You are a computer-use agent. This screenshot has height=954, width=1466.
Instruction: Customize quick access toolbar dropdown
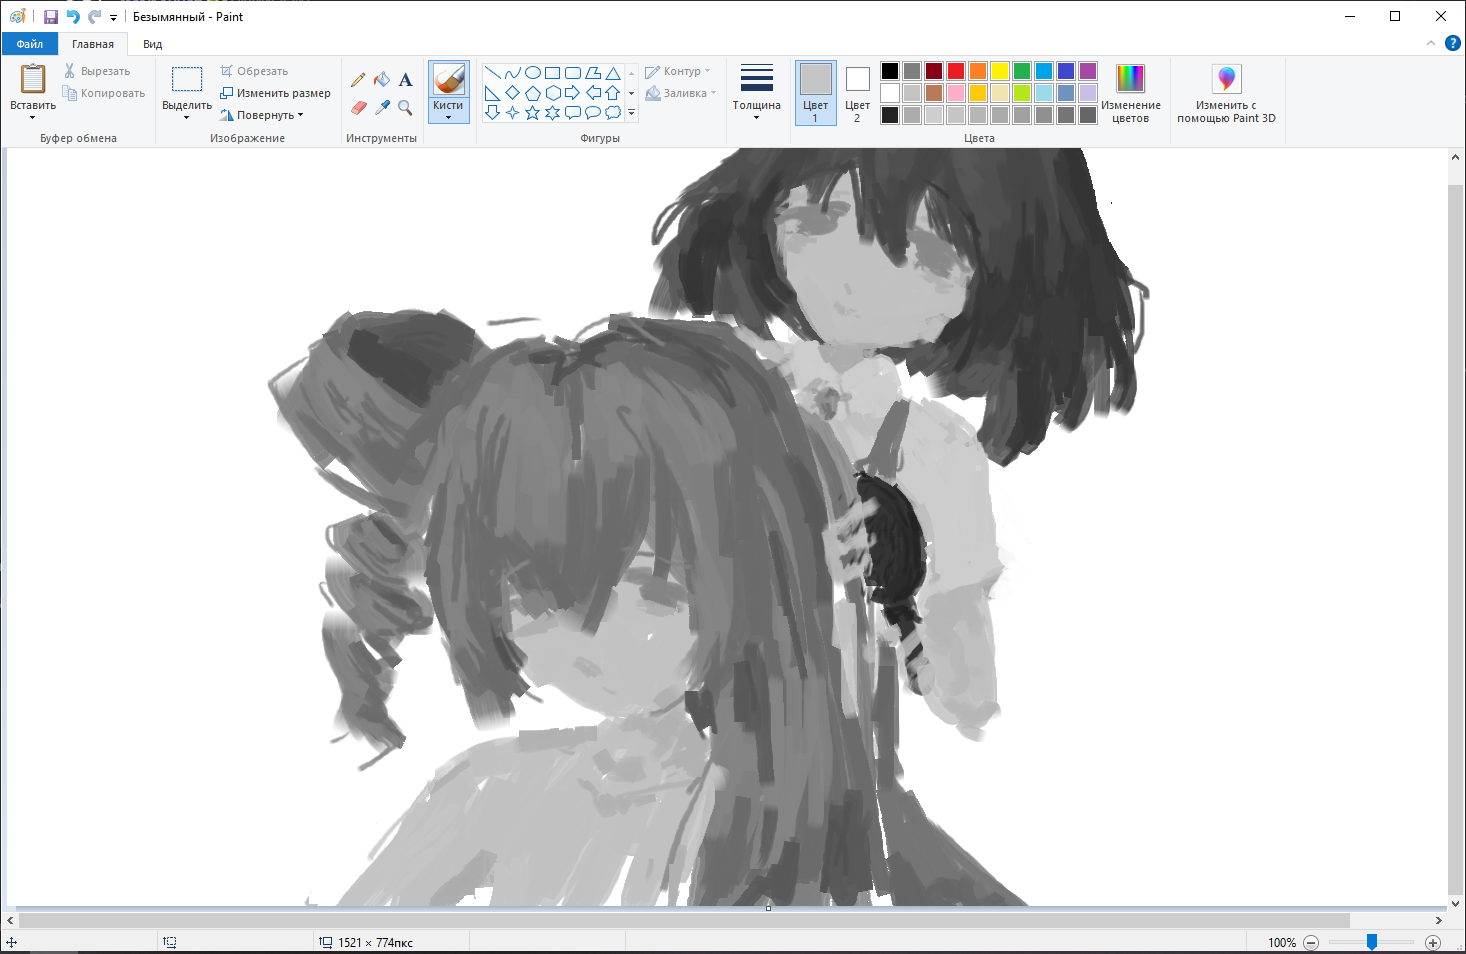tap(113, 17)
